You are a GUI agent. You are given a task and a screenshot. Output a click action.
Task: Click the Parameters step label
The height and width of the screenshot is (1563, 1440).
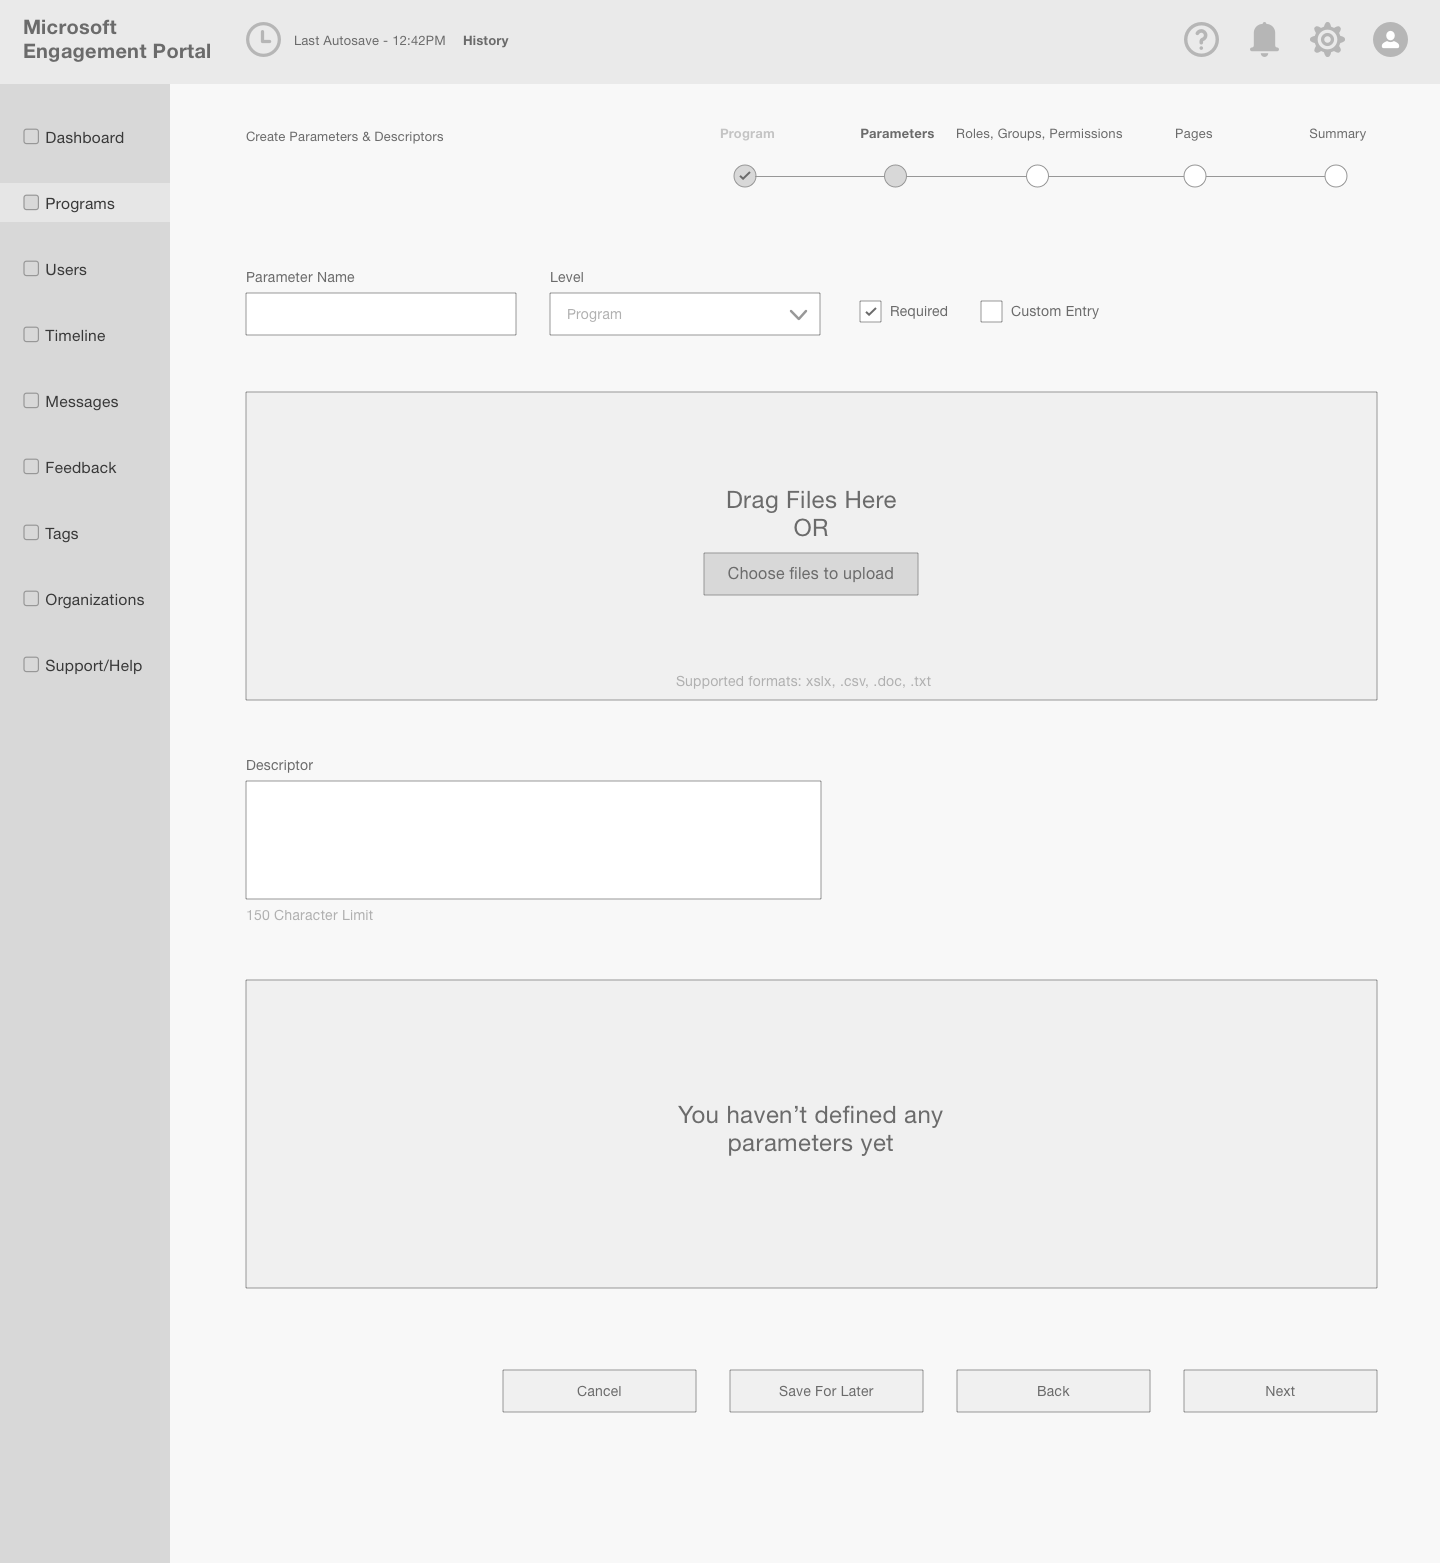tap(897, 133)
